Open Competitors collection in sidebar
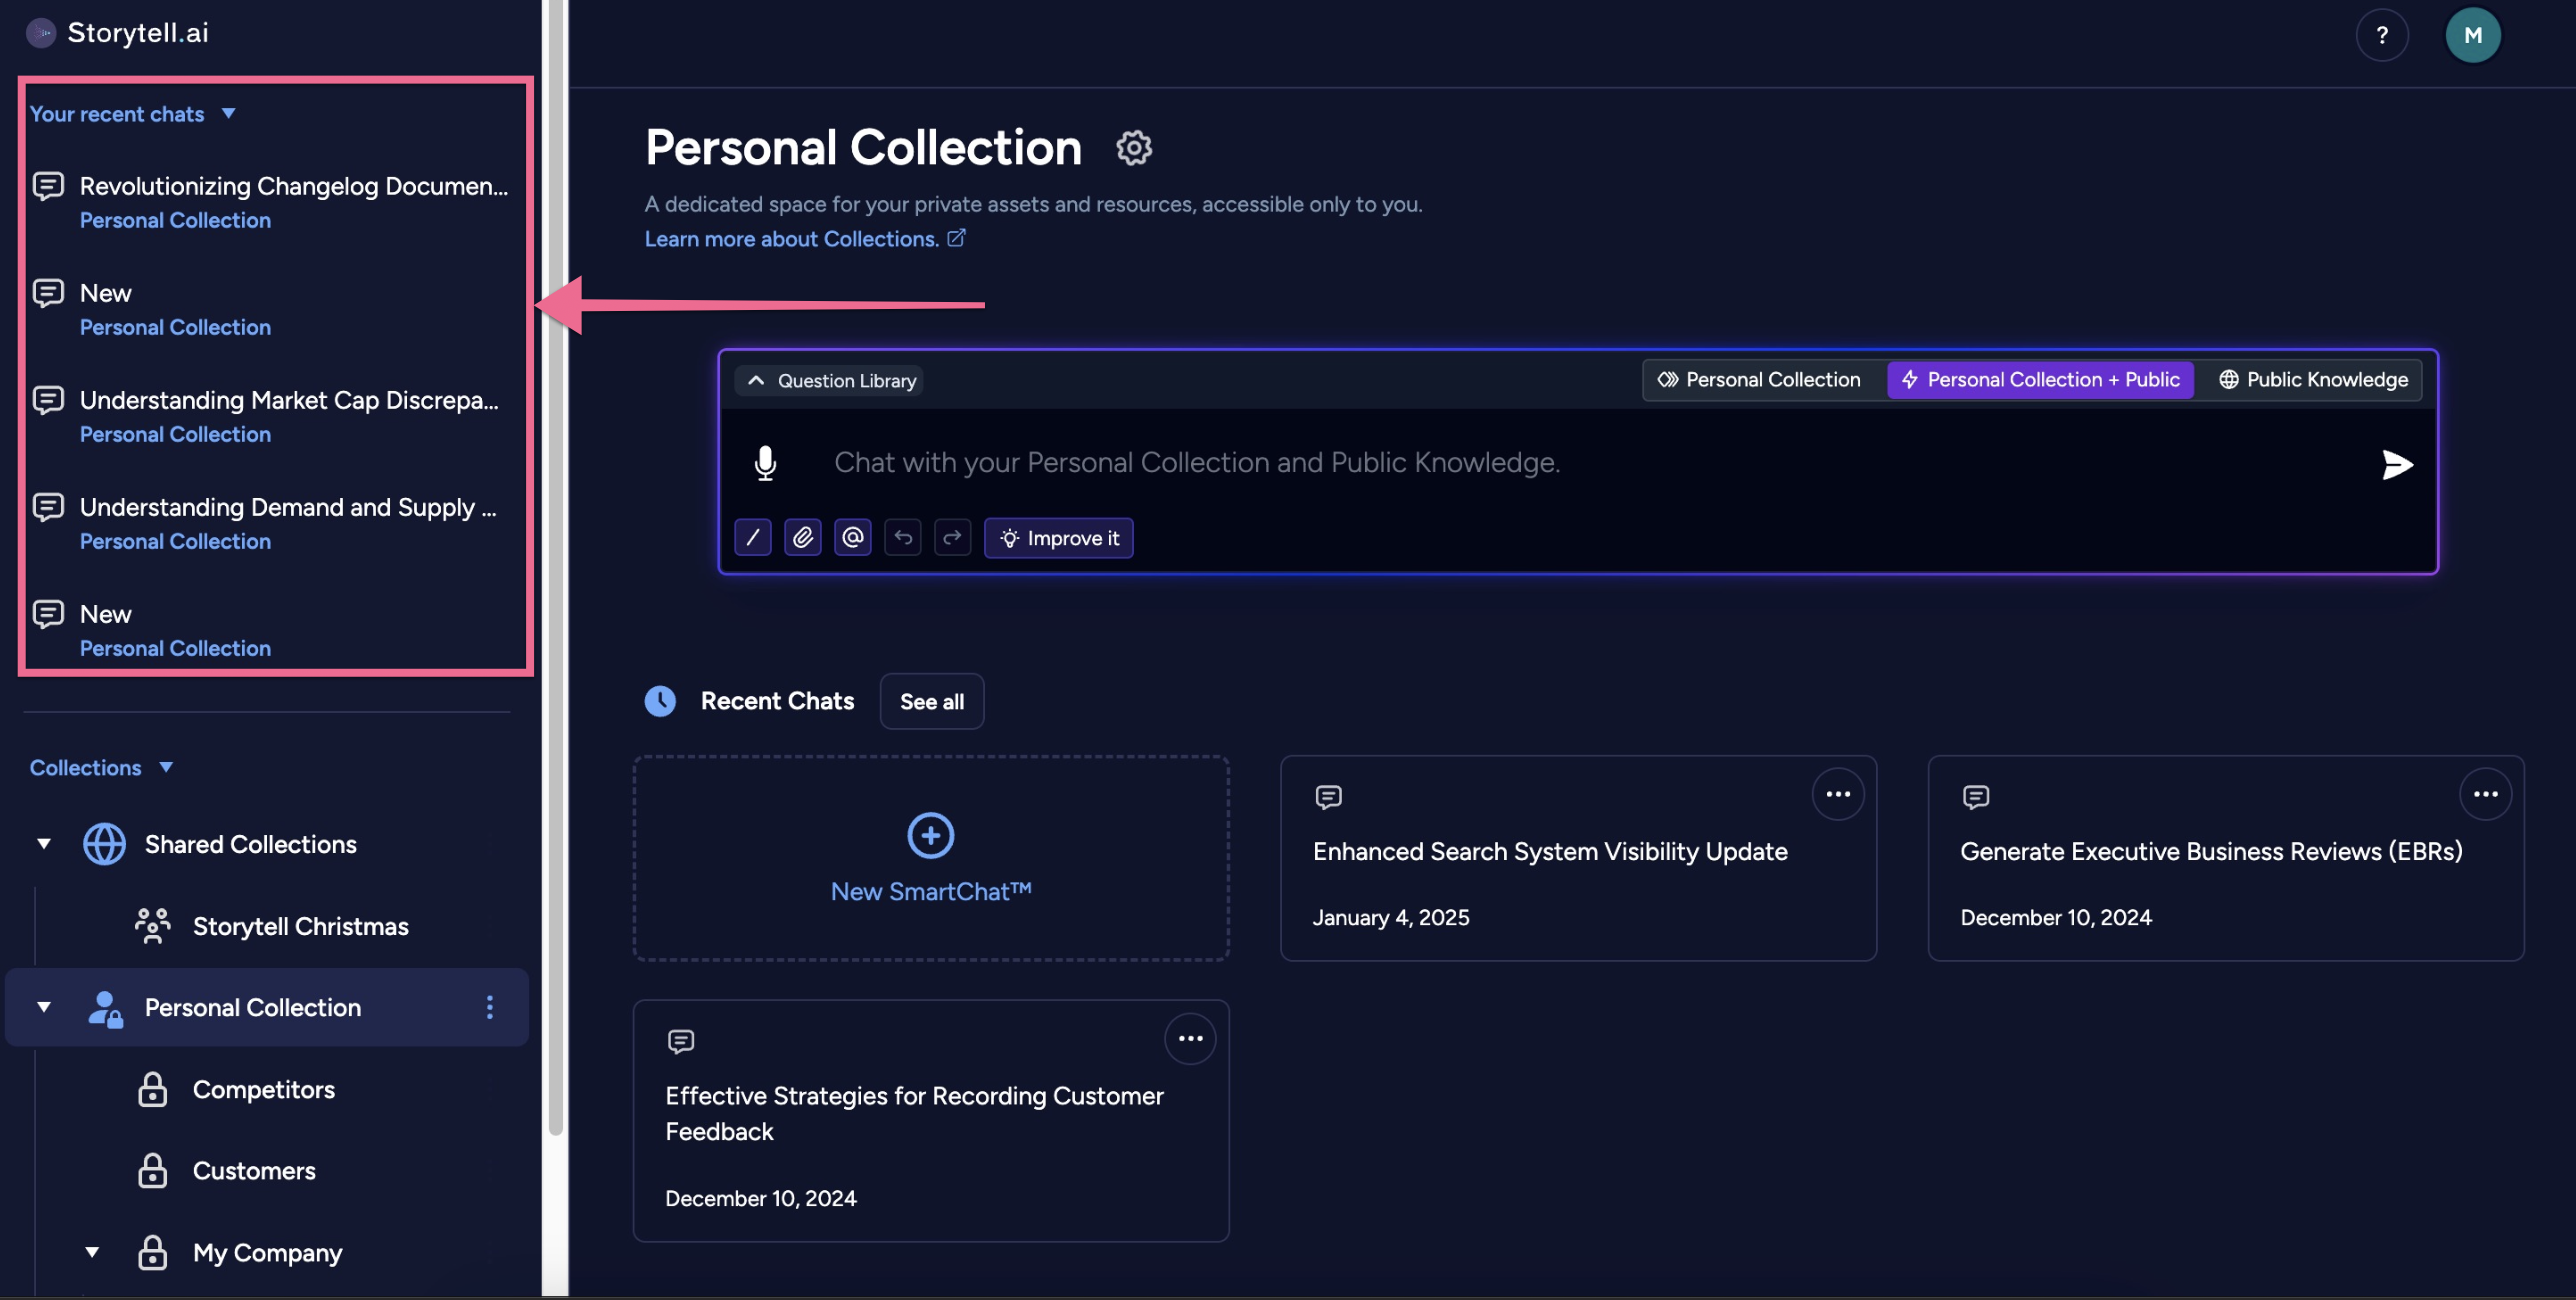This screenshot has height=1300, width=2576. pyautogui.click(x=263, y=1089)
